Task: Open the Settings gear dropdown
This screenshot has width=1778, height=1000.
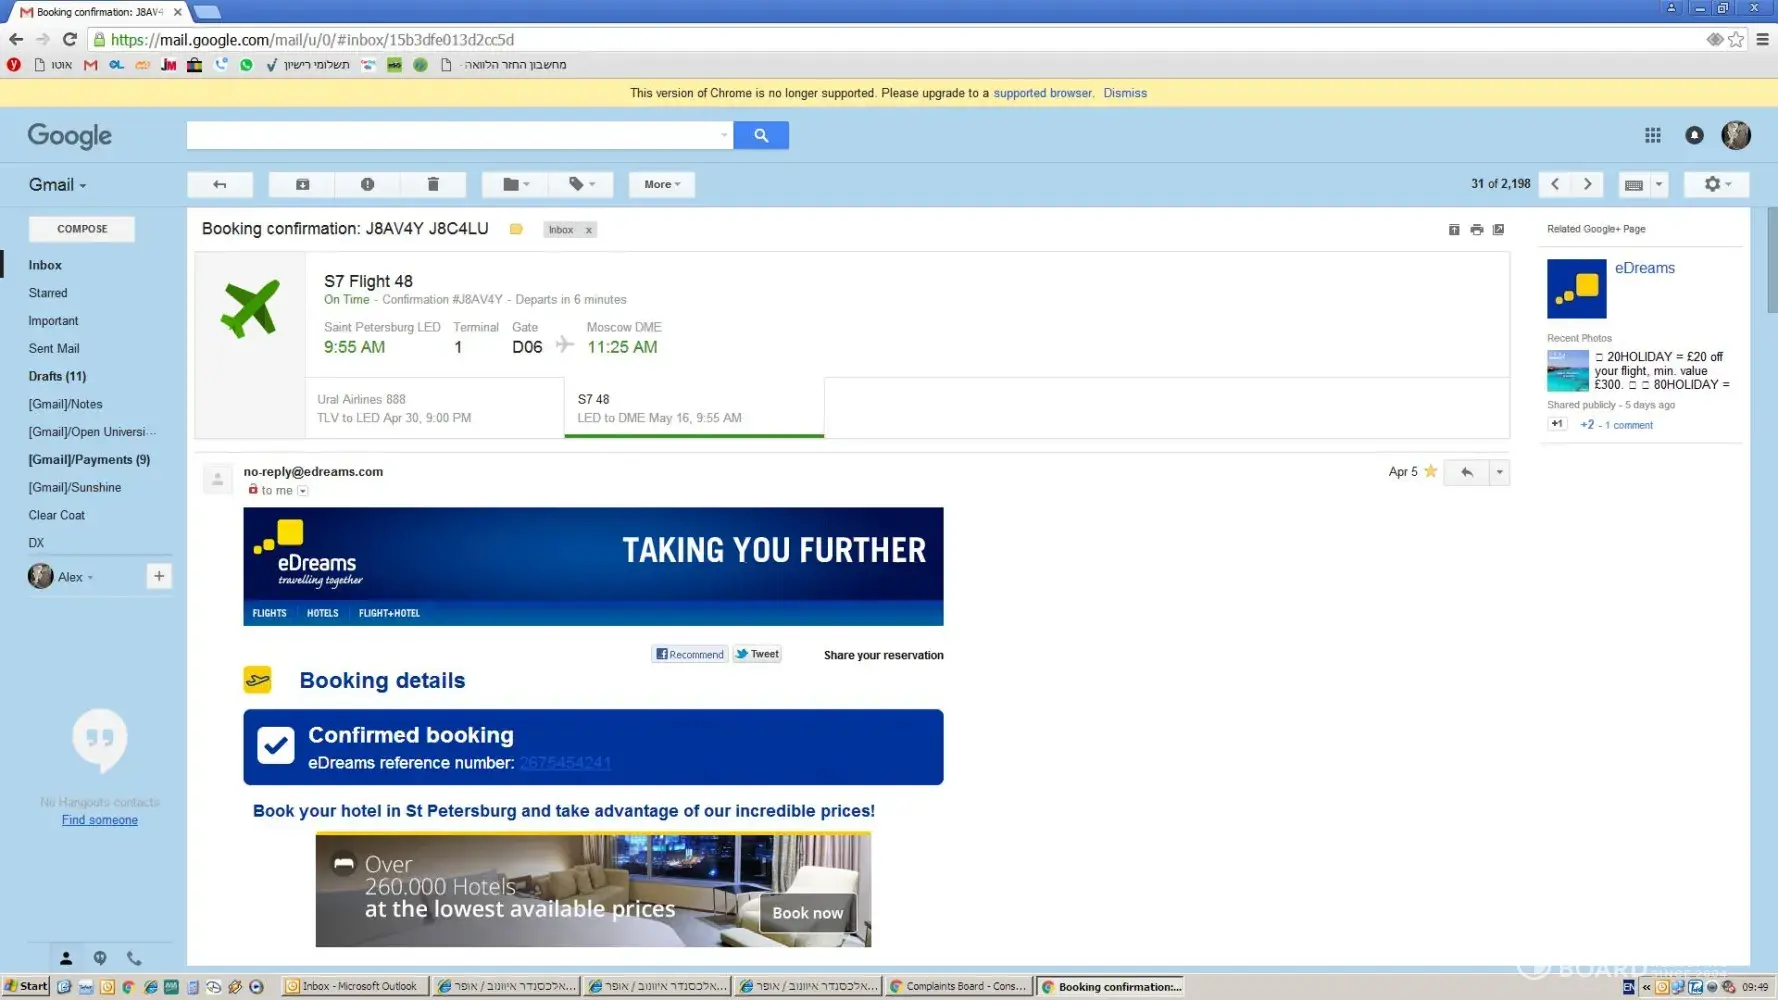Action: [x=1716, y=184]
